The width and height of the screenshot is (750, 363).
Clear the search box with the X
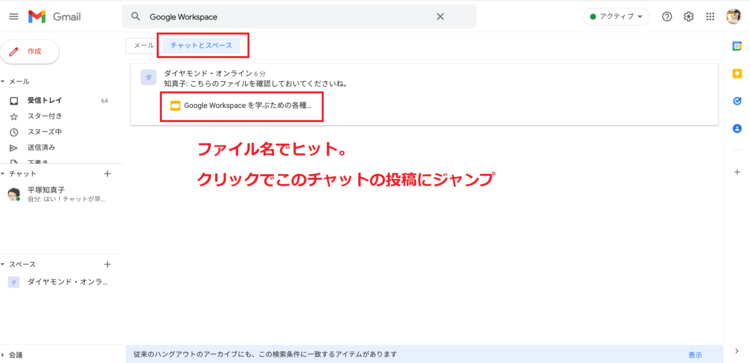click(441, 17)
